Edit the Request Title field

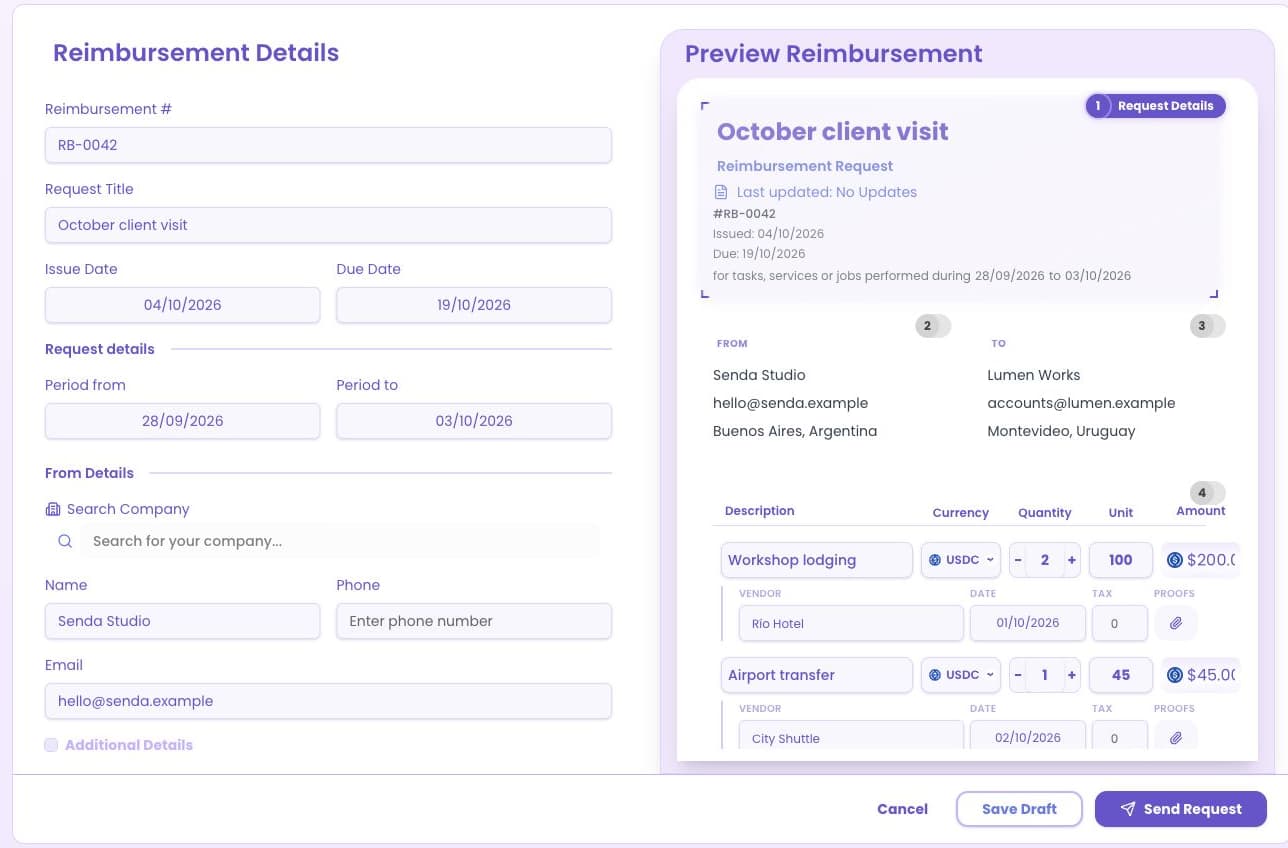point(328,225)
